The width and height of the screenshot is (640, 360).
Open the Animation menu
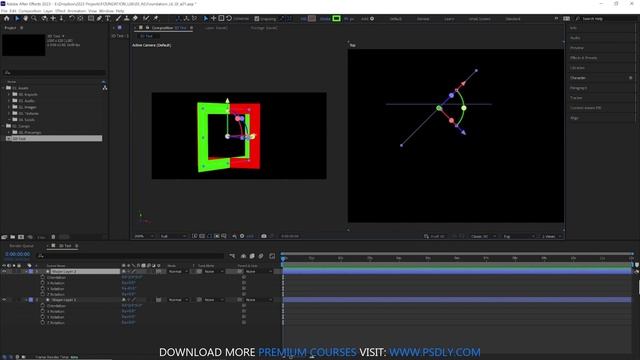pyautogui.click(x=77, y=11)
